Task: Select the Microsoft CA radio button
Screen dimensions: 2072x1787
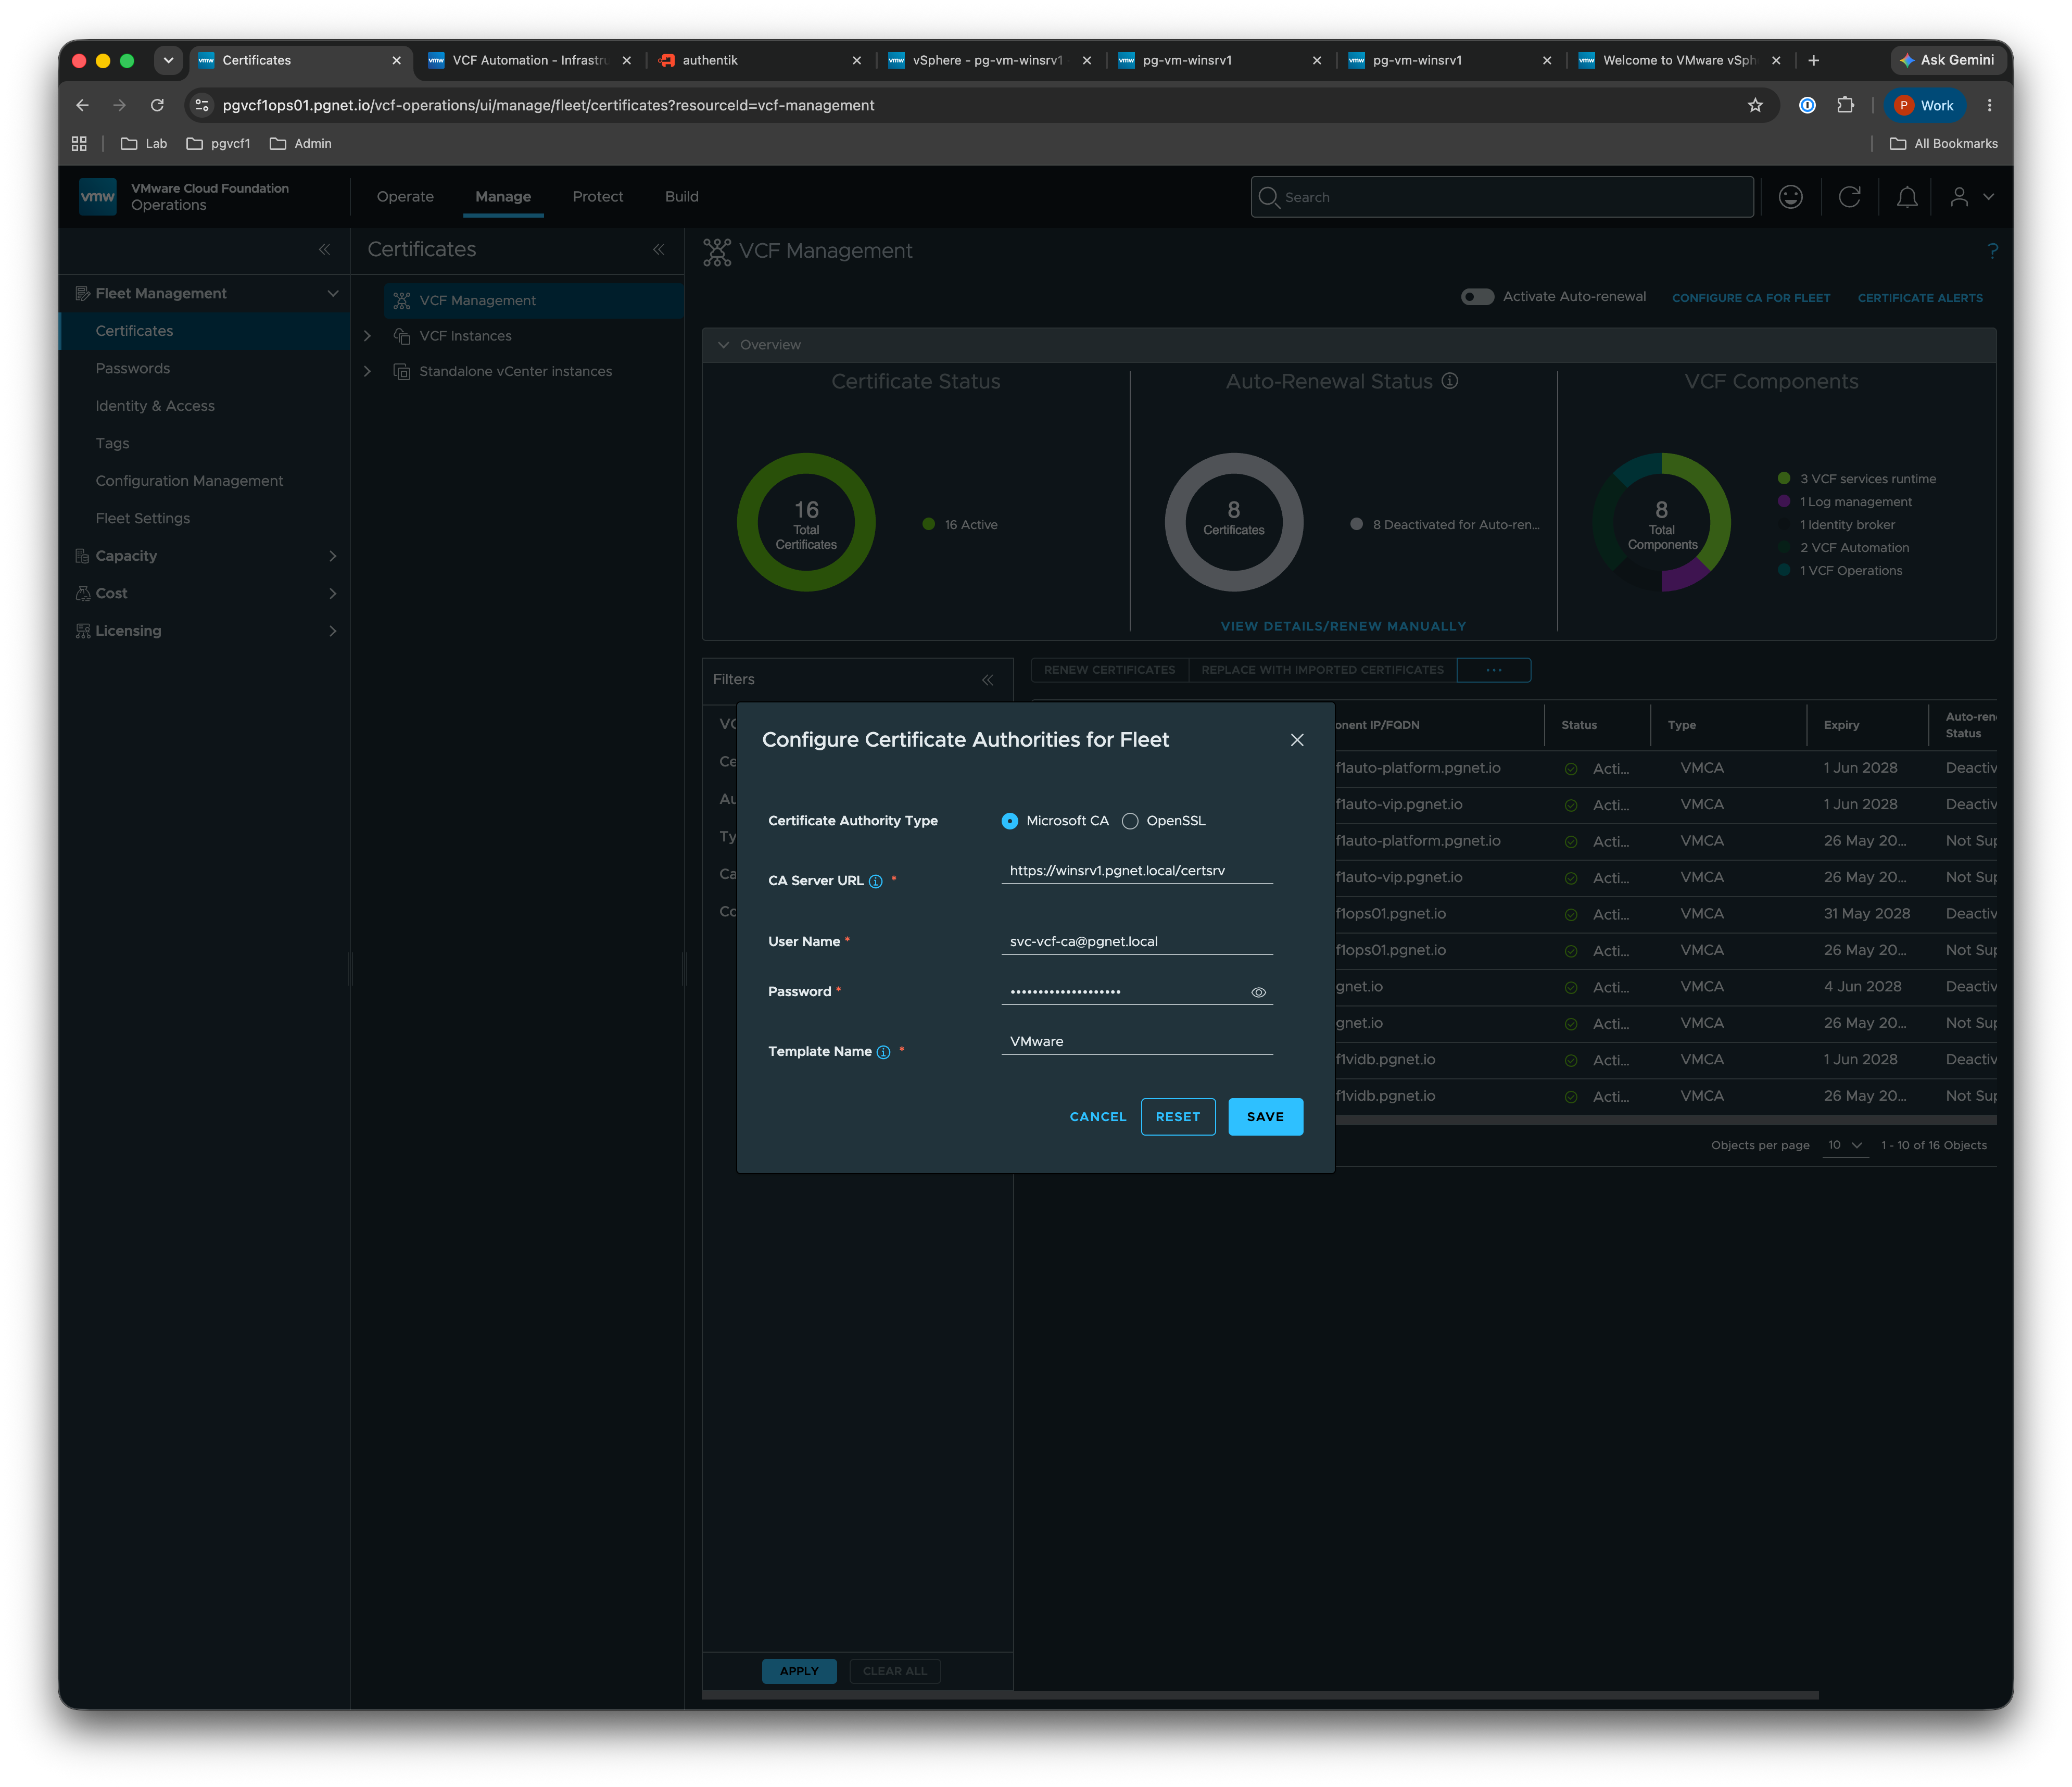Action: (x=1010, y=821)
